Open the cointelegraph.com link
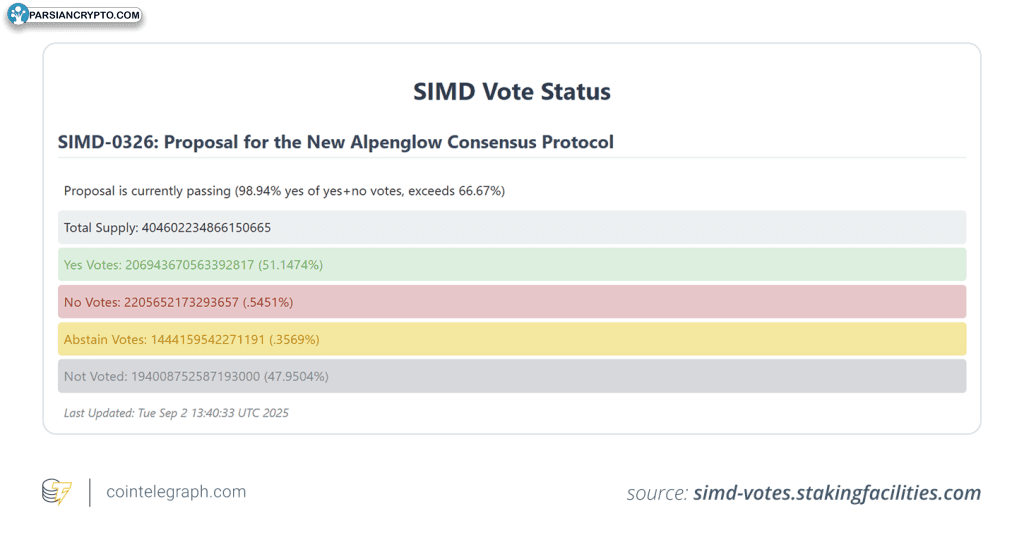Screen dimensions: 1024x547 [x=176, y=492]
